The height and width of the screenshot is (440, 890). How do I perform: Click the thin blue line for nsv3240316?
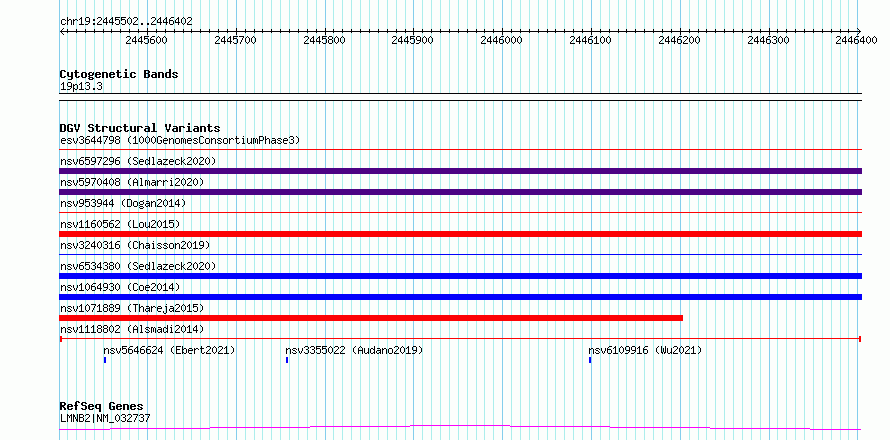460,254
